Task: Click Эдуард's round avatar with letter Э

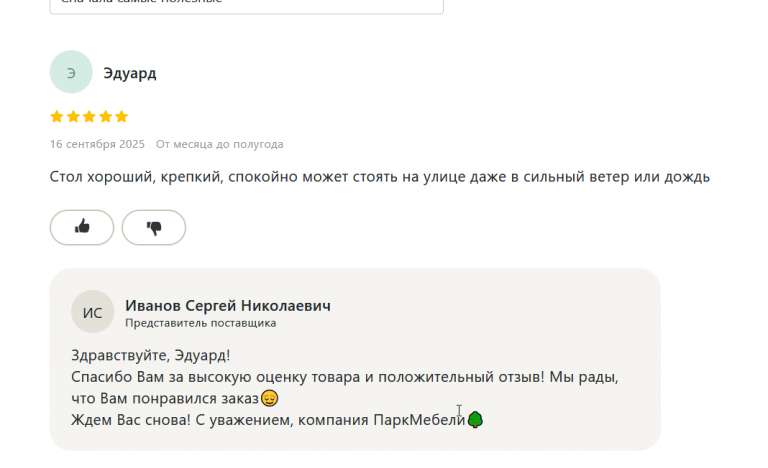Action: 71,72
